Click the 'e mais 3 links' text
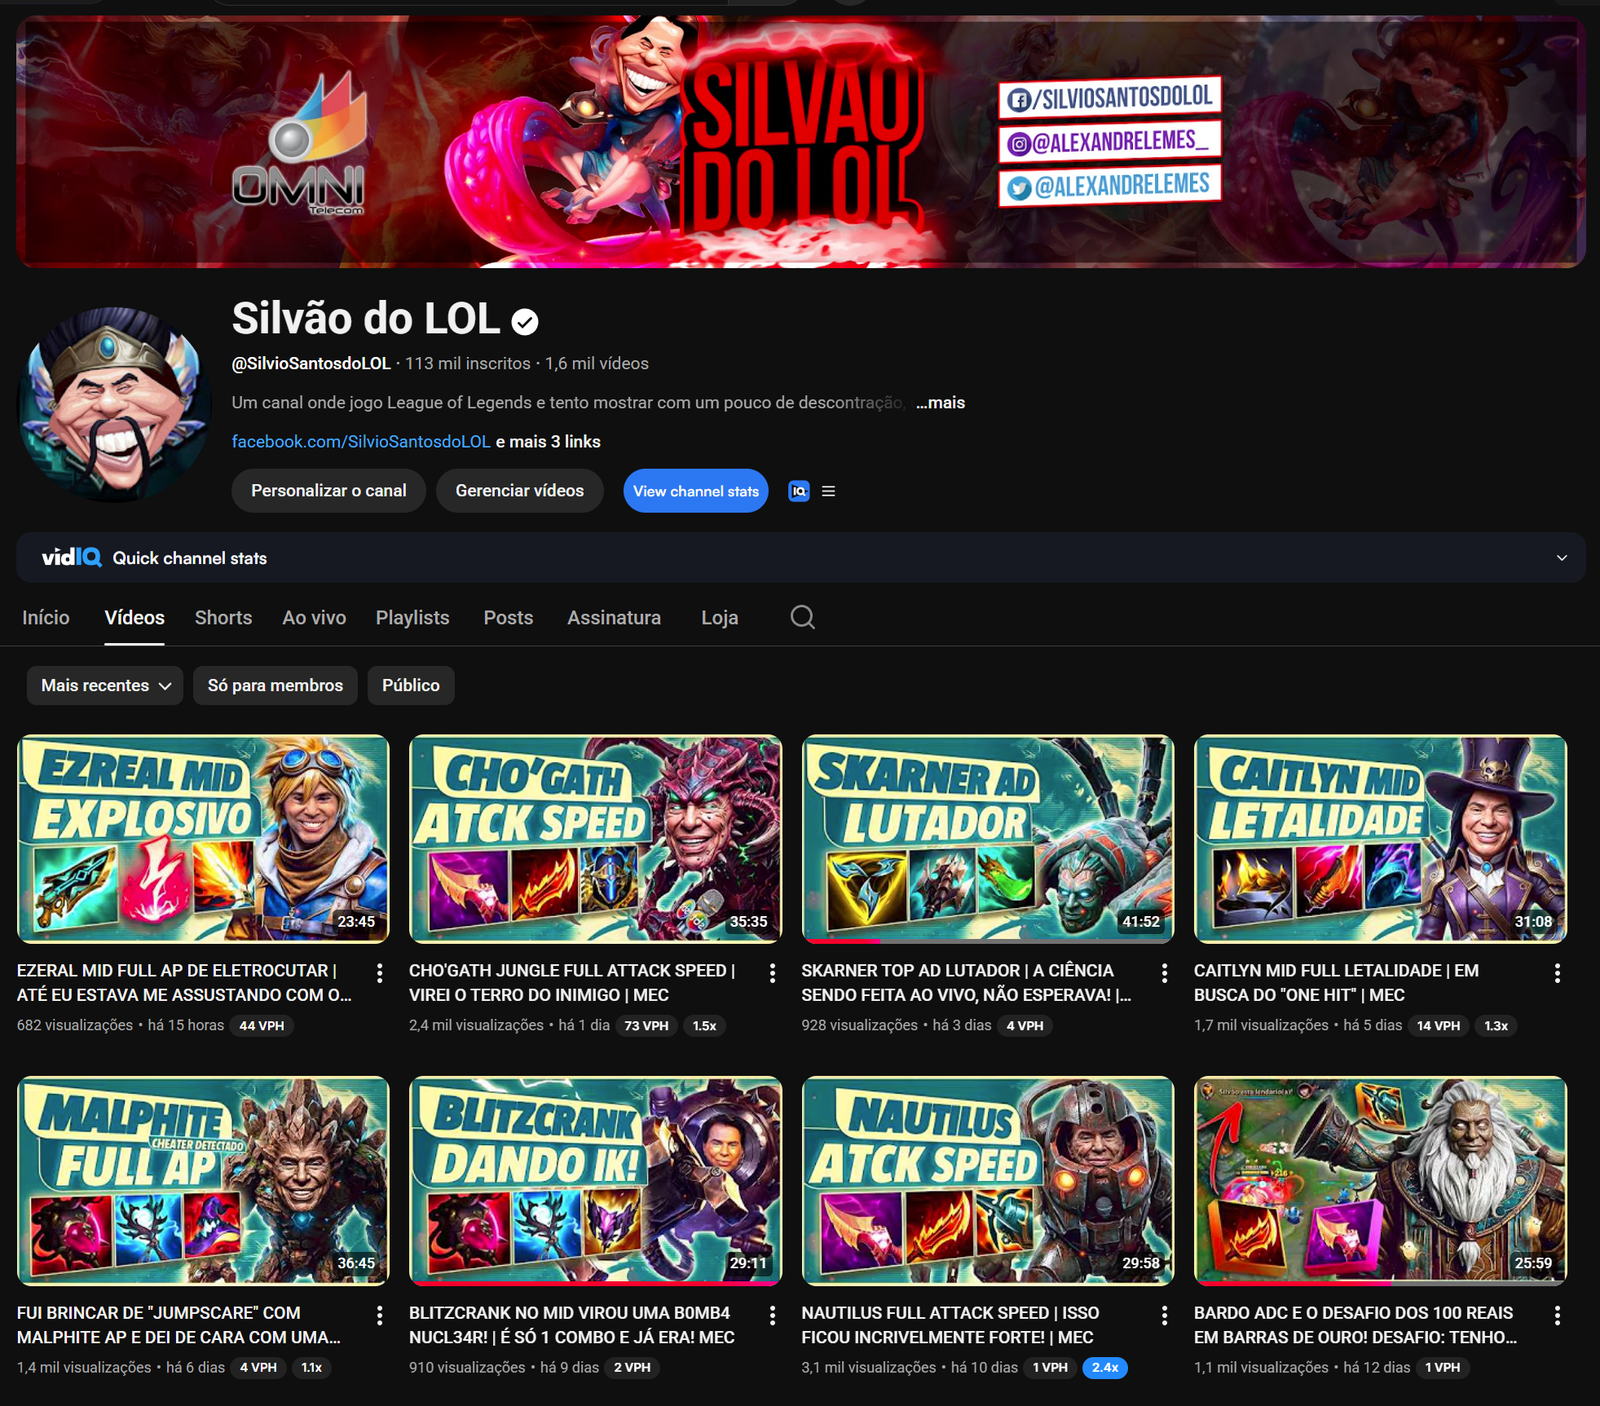 tap(548, 442)
